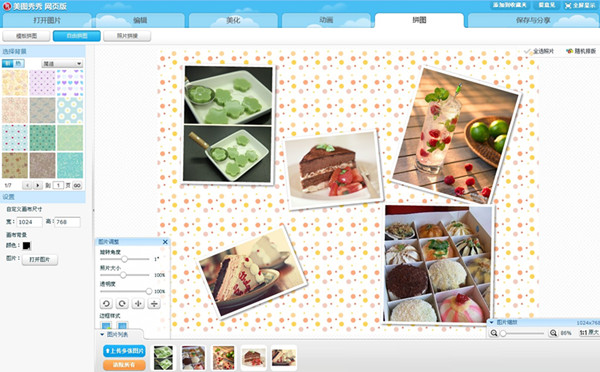Screen dimensions: 600x372
Task: Open the background category dropdown
Action: click(x=62, y=64)
